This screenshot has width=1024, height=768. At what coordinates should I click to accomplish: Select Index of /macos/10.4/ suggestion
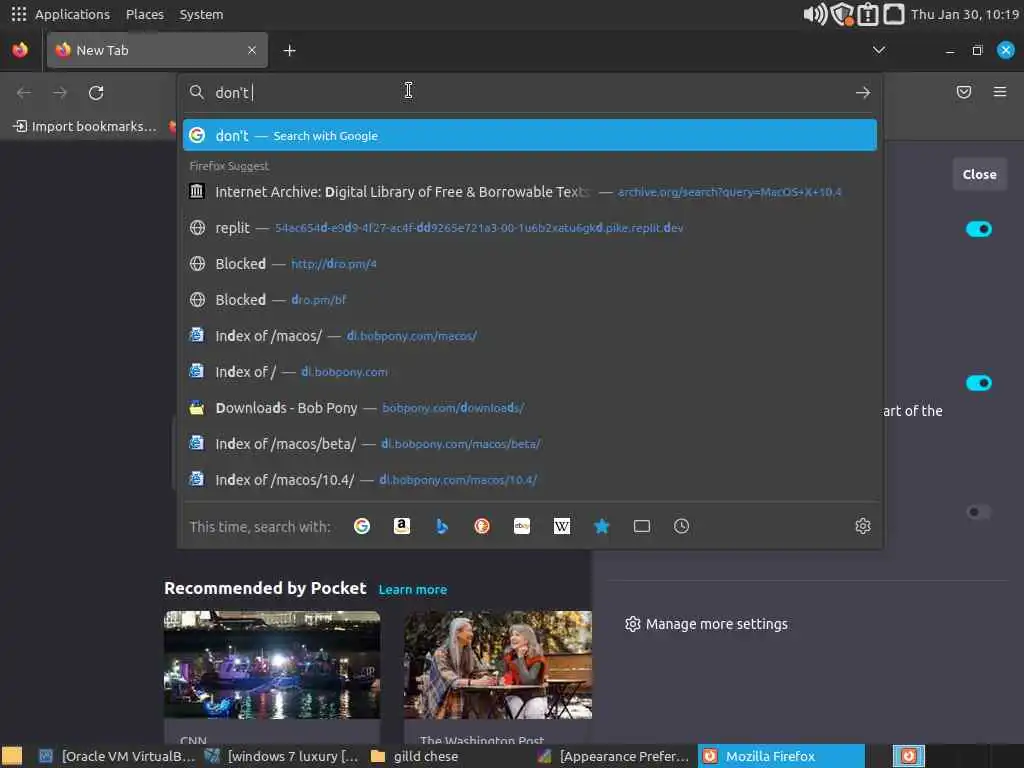coord(530,479)
